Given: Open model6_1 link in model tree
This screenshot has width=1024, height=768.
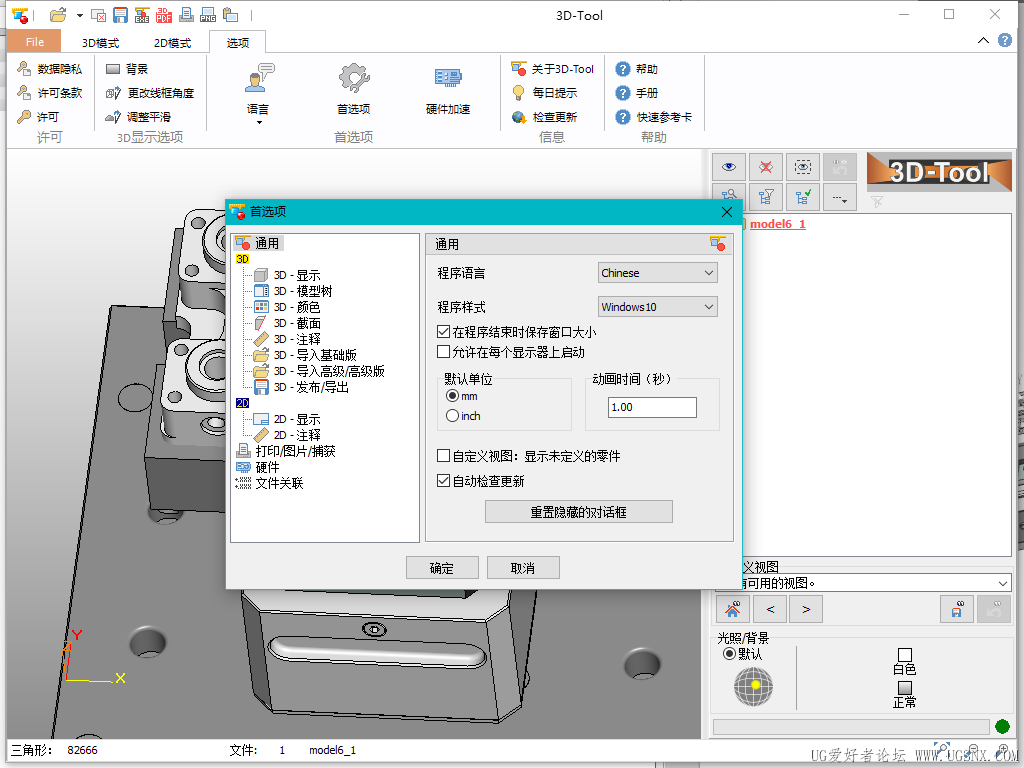Looking at the screenshot, I should point(778,224).
